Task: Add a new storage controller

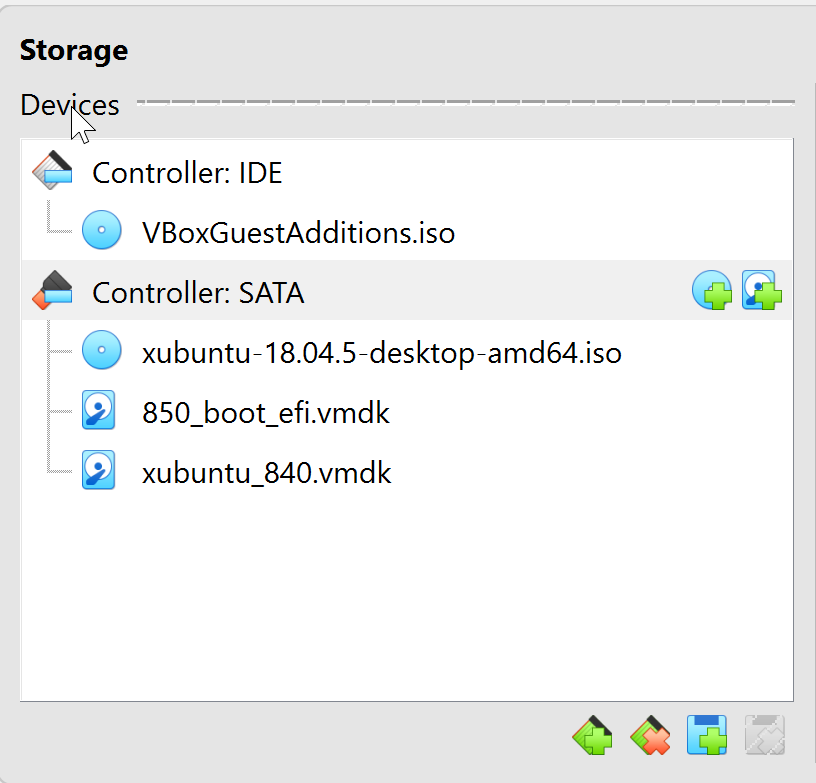Action: (x=592, y=736)
